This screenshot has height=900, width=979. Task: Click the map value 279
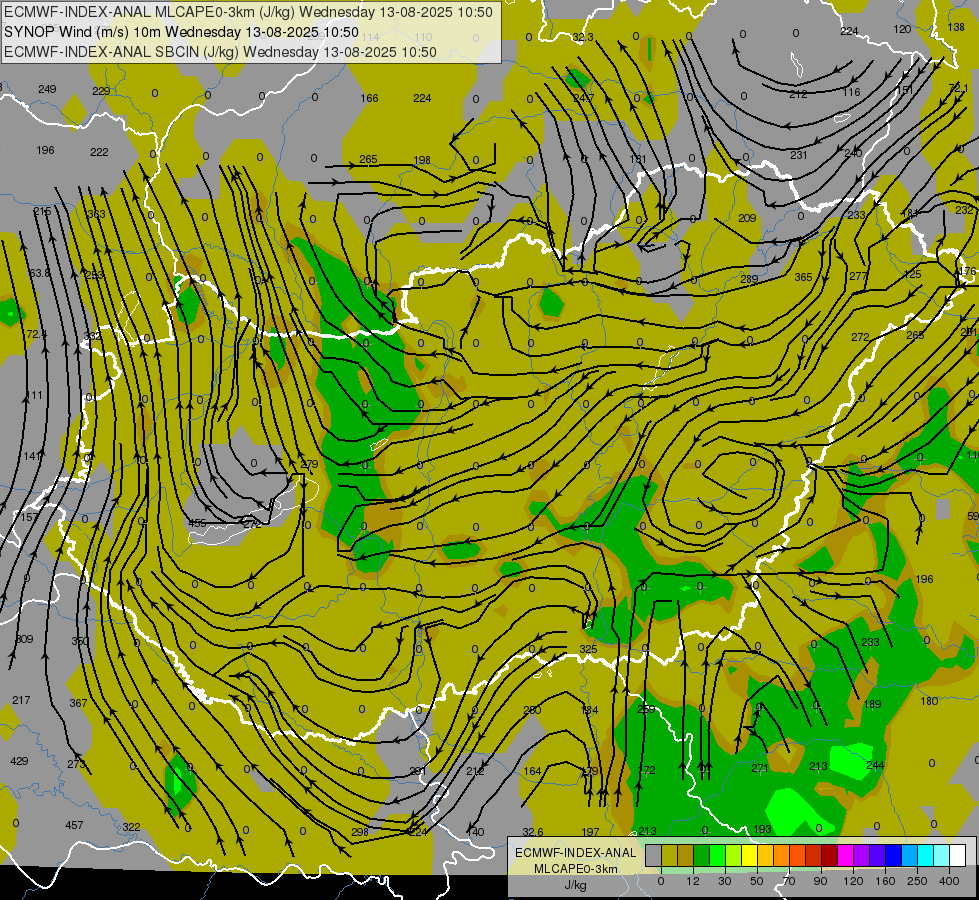(x=309, y=464)
